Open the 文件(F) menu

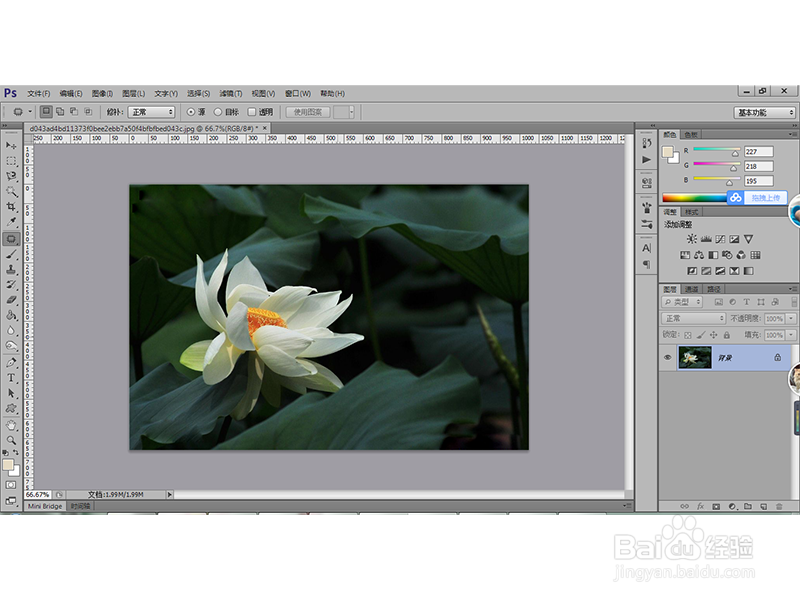39,93
